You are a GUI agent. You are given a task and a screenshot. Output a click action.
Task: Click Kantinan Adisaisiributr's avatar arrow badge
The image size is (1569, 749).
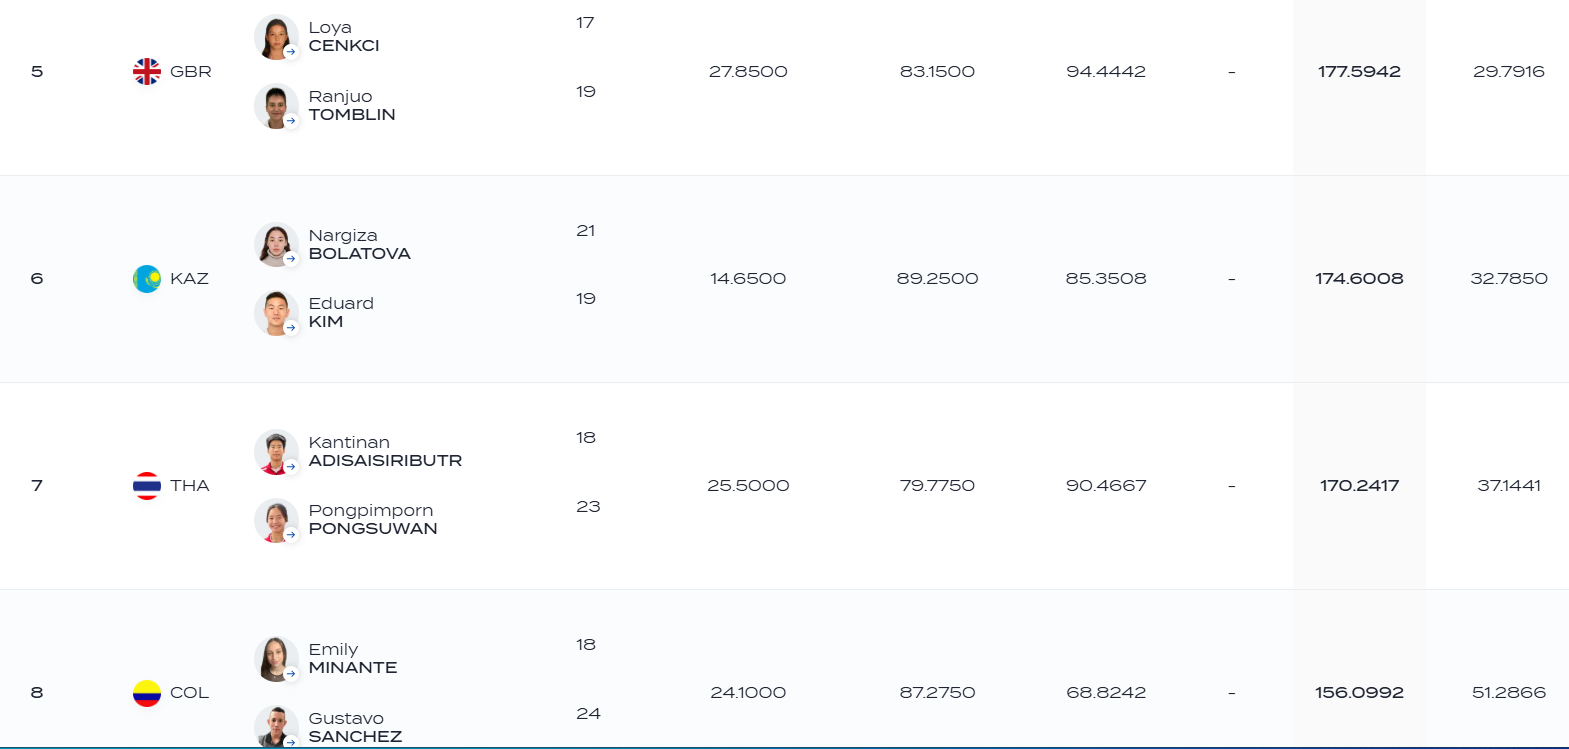(291, 466)
